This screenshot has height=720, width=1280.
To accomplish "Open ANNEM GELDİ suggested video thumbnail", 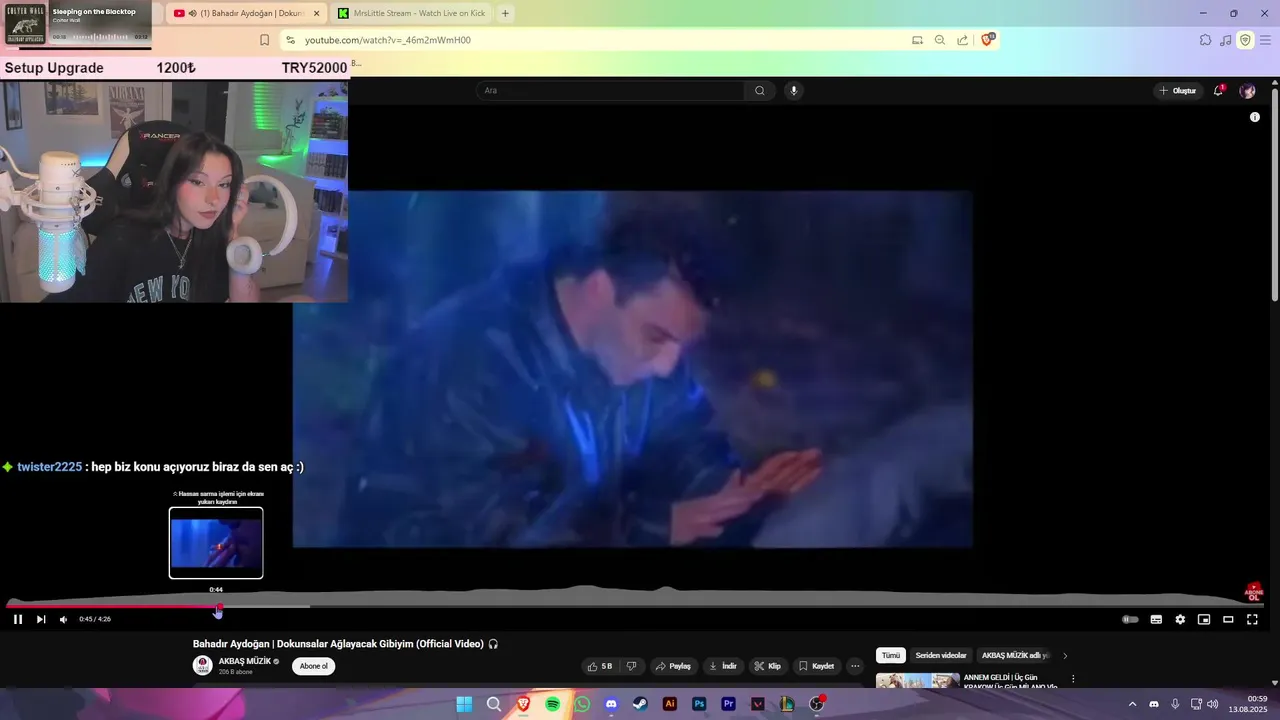I will 917,681.
